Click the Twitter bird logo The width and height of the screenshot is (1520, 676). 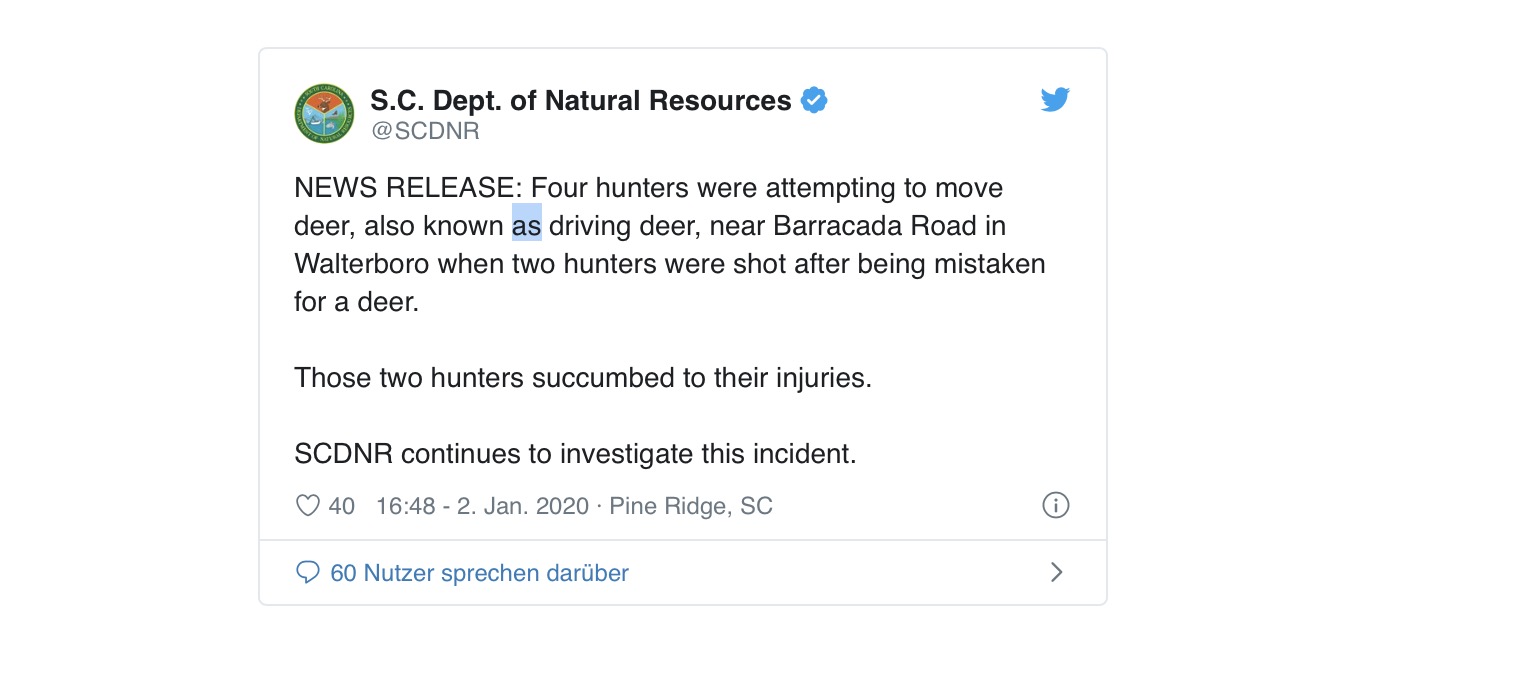[x=1055, y=100]
